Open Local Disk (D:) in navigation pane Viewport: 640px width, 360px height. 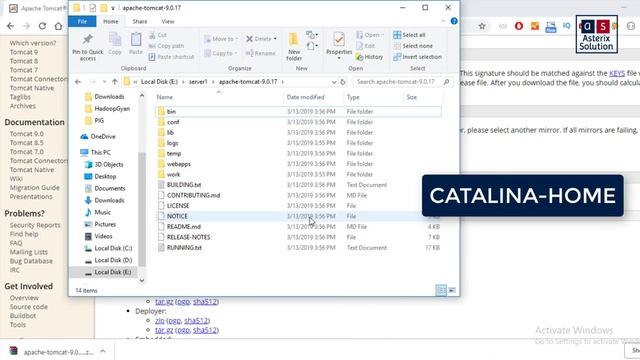(108, 260)
